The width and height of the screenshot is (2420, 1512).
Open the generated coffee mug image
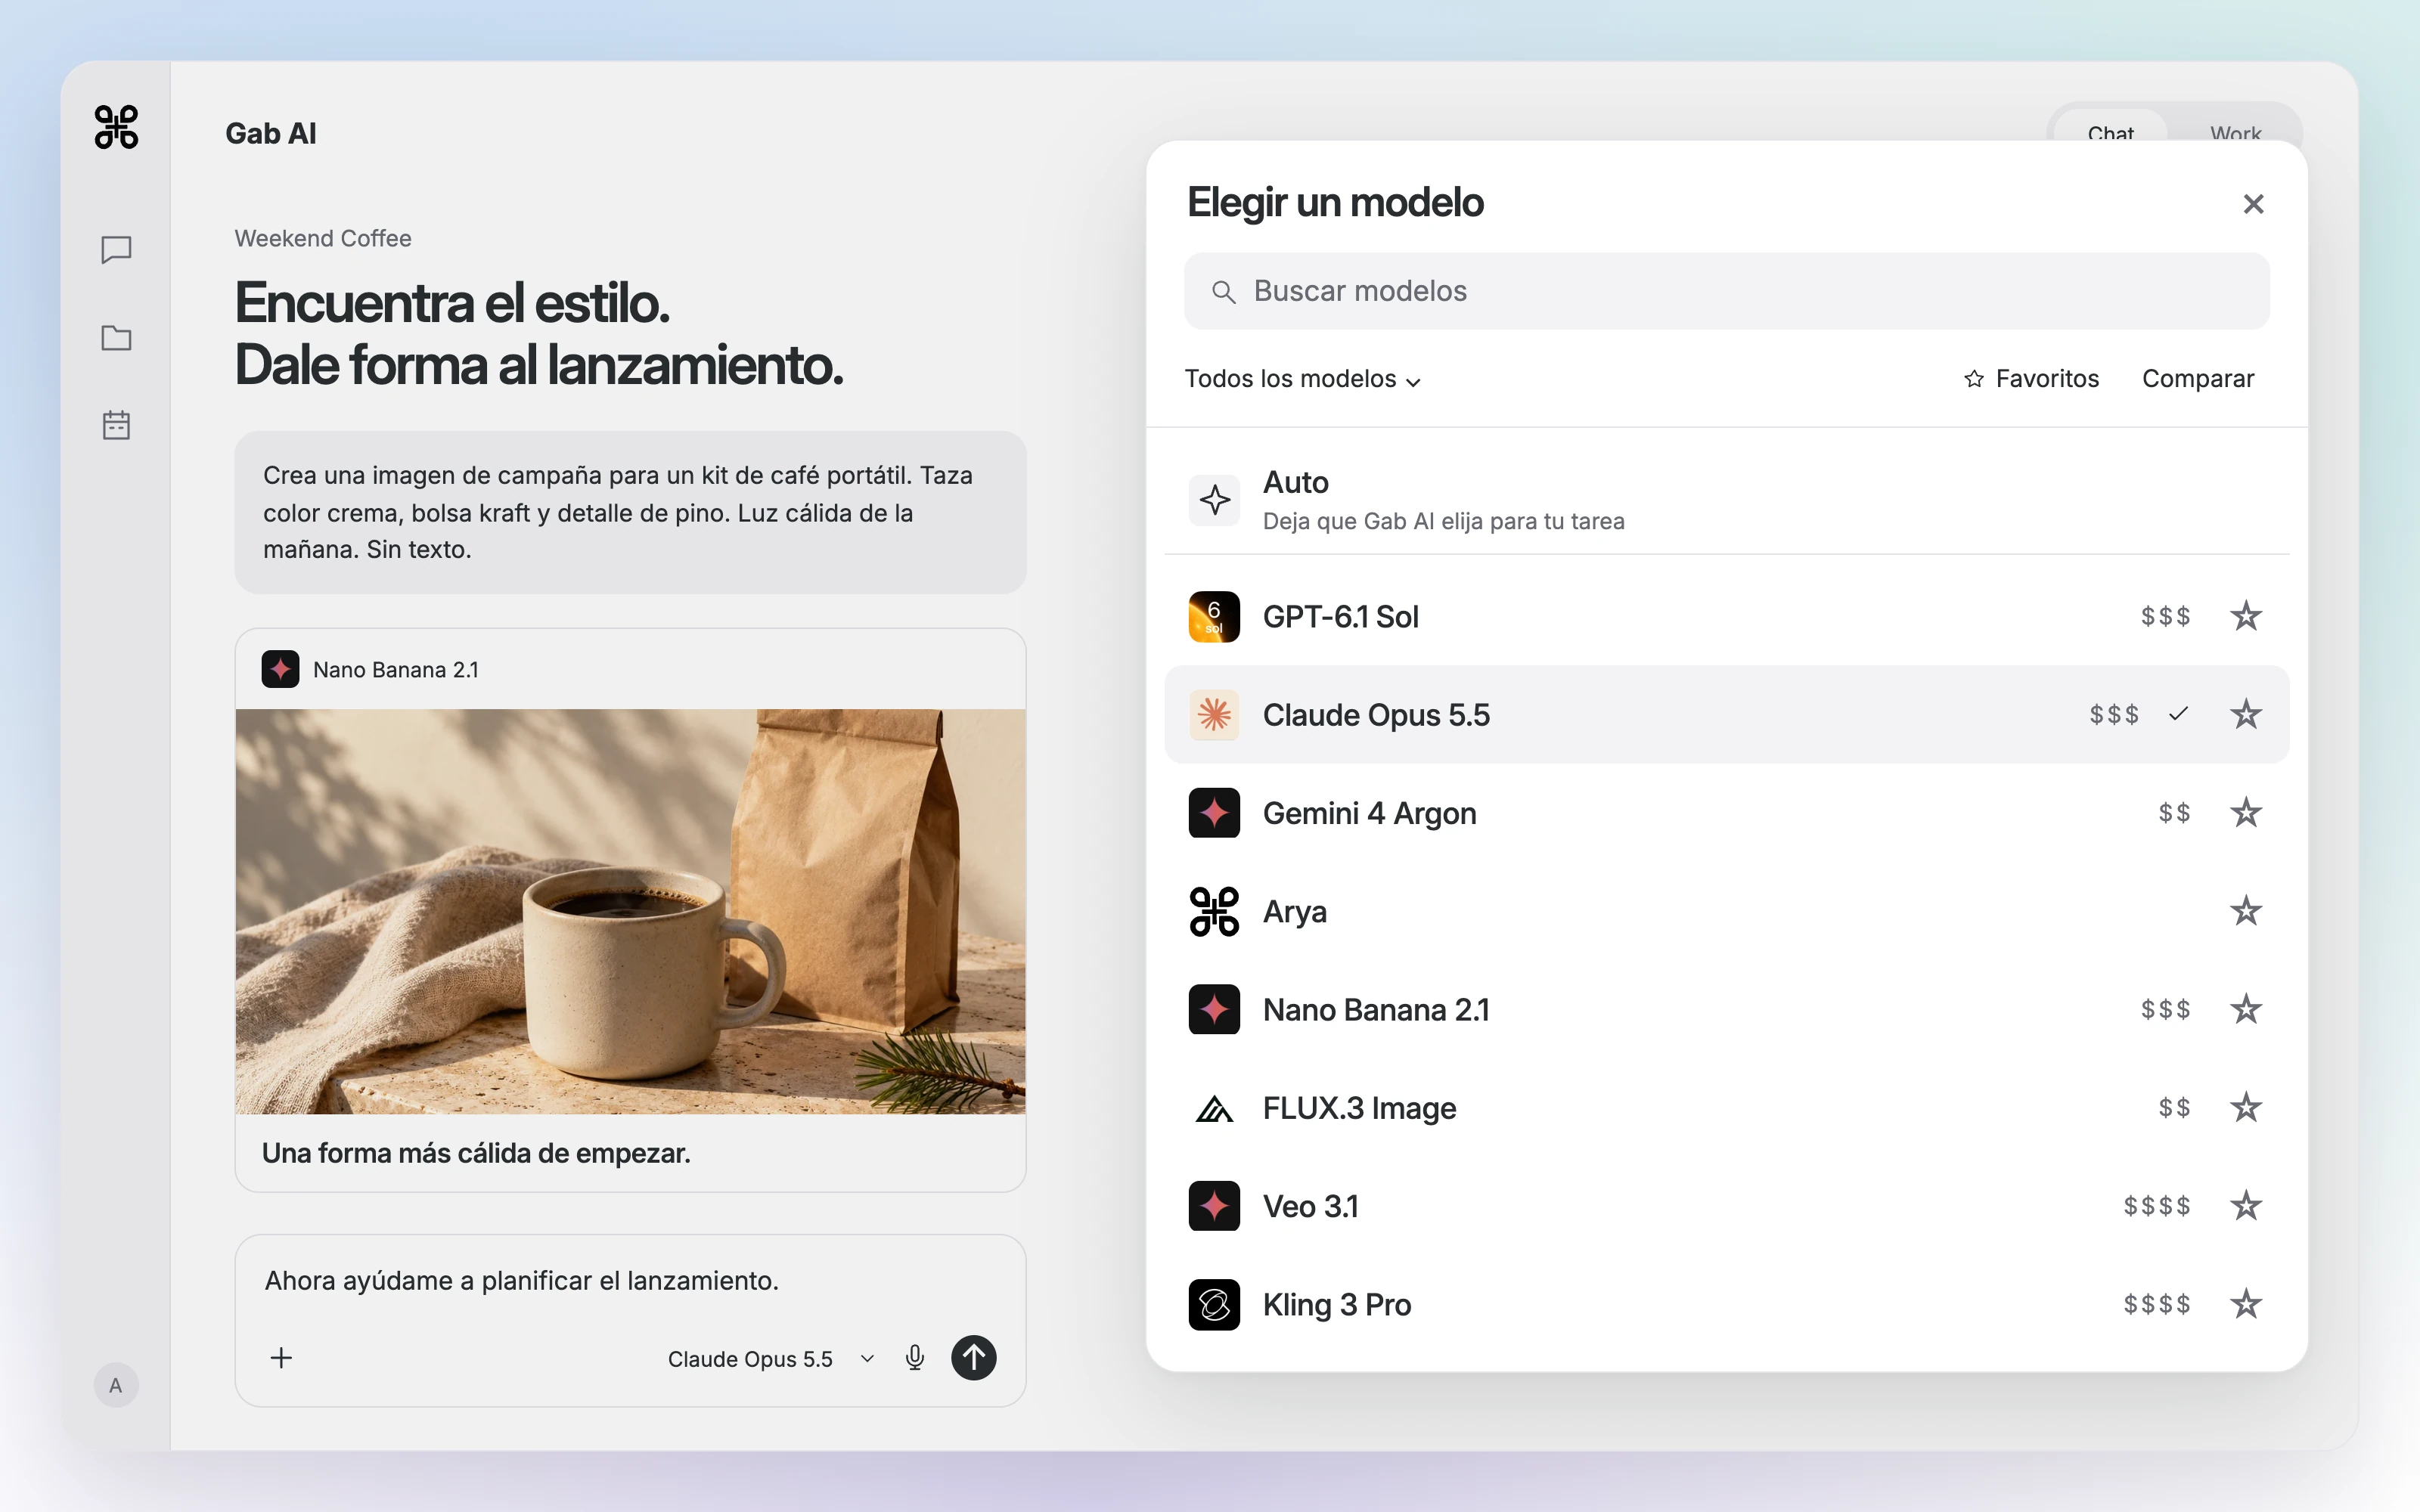[630, 911]
